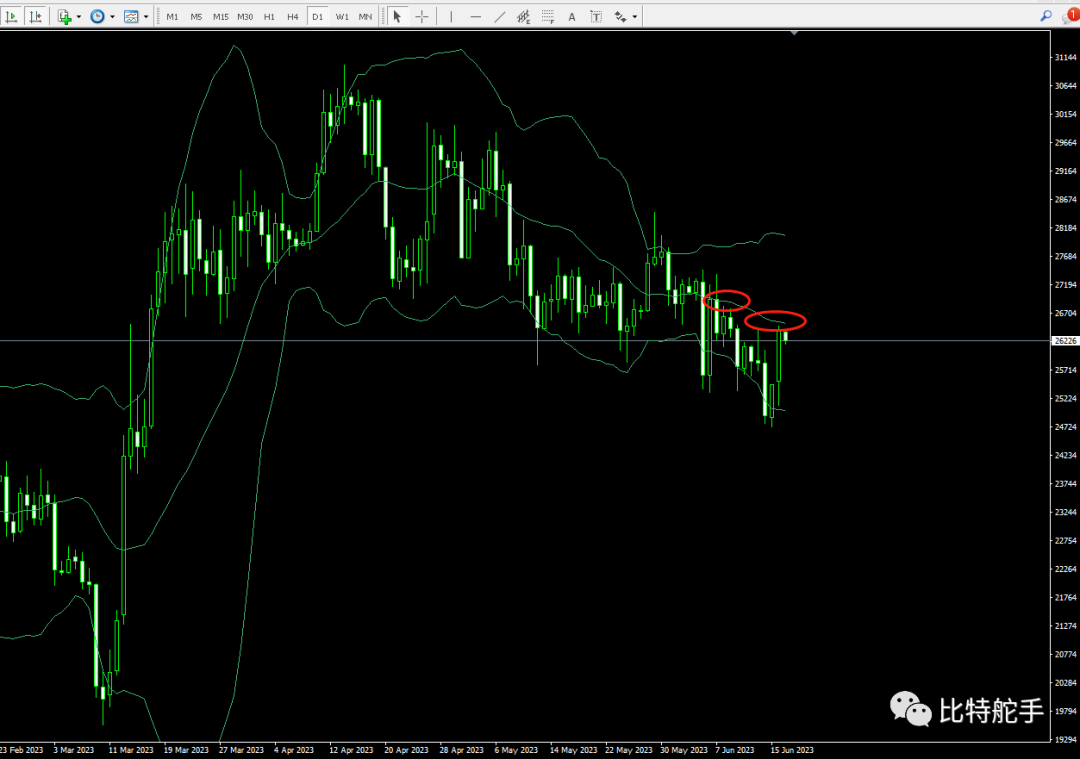
Task: Click the 3 Mar 2023 date label
Action: click(74, 750)
